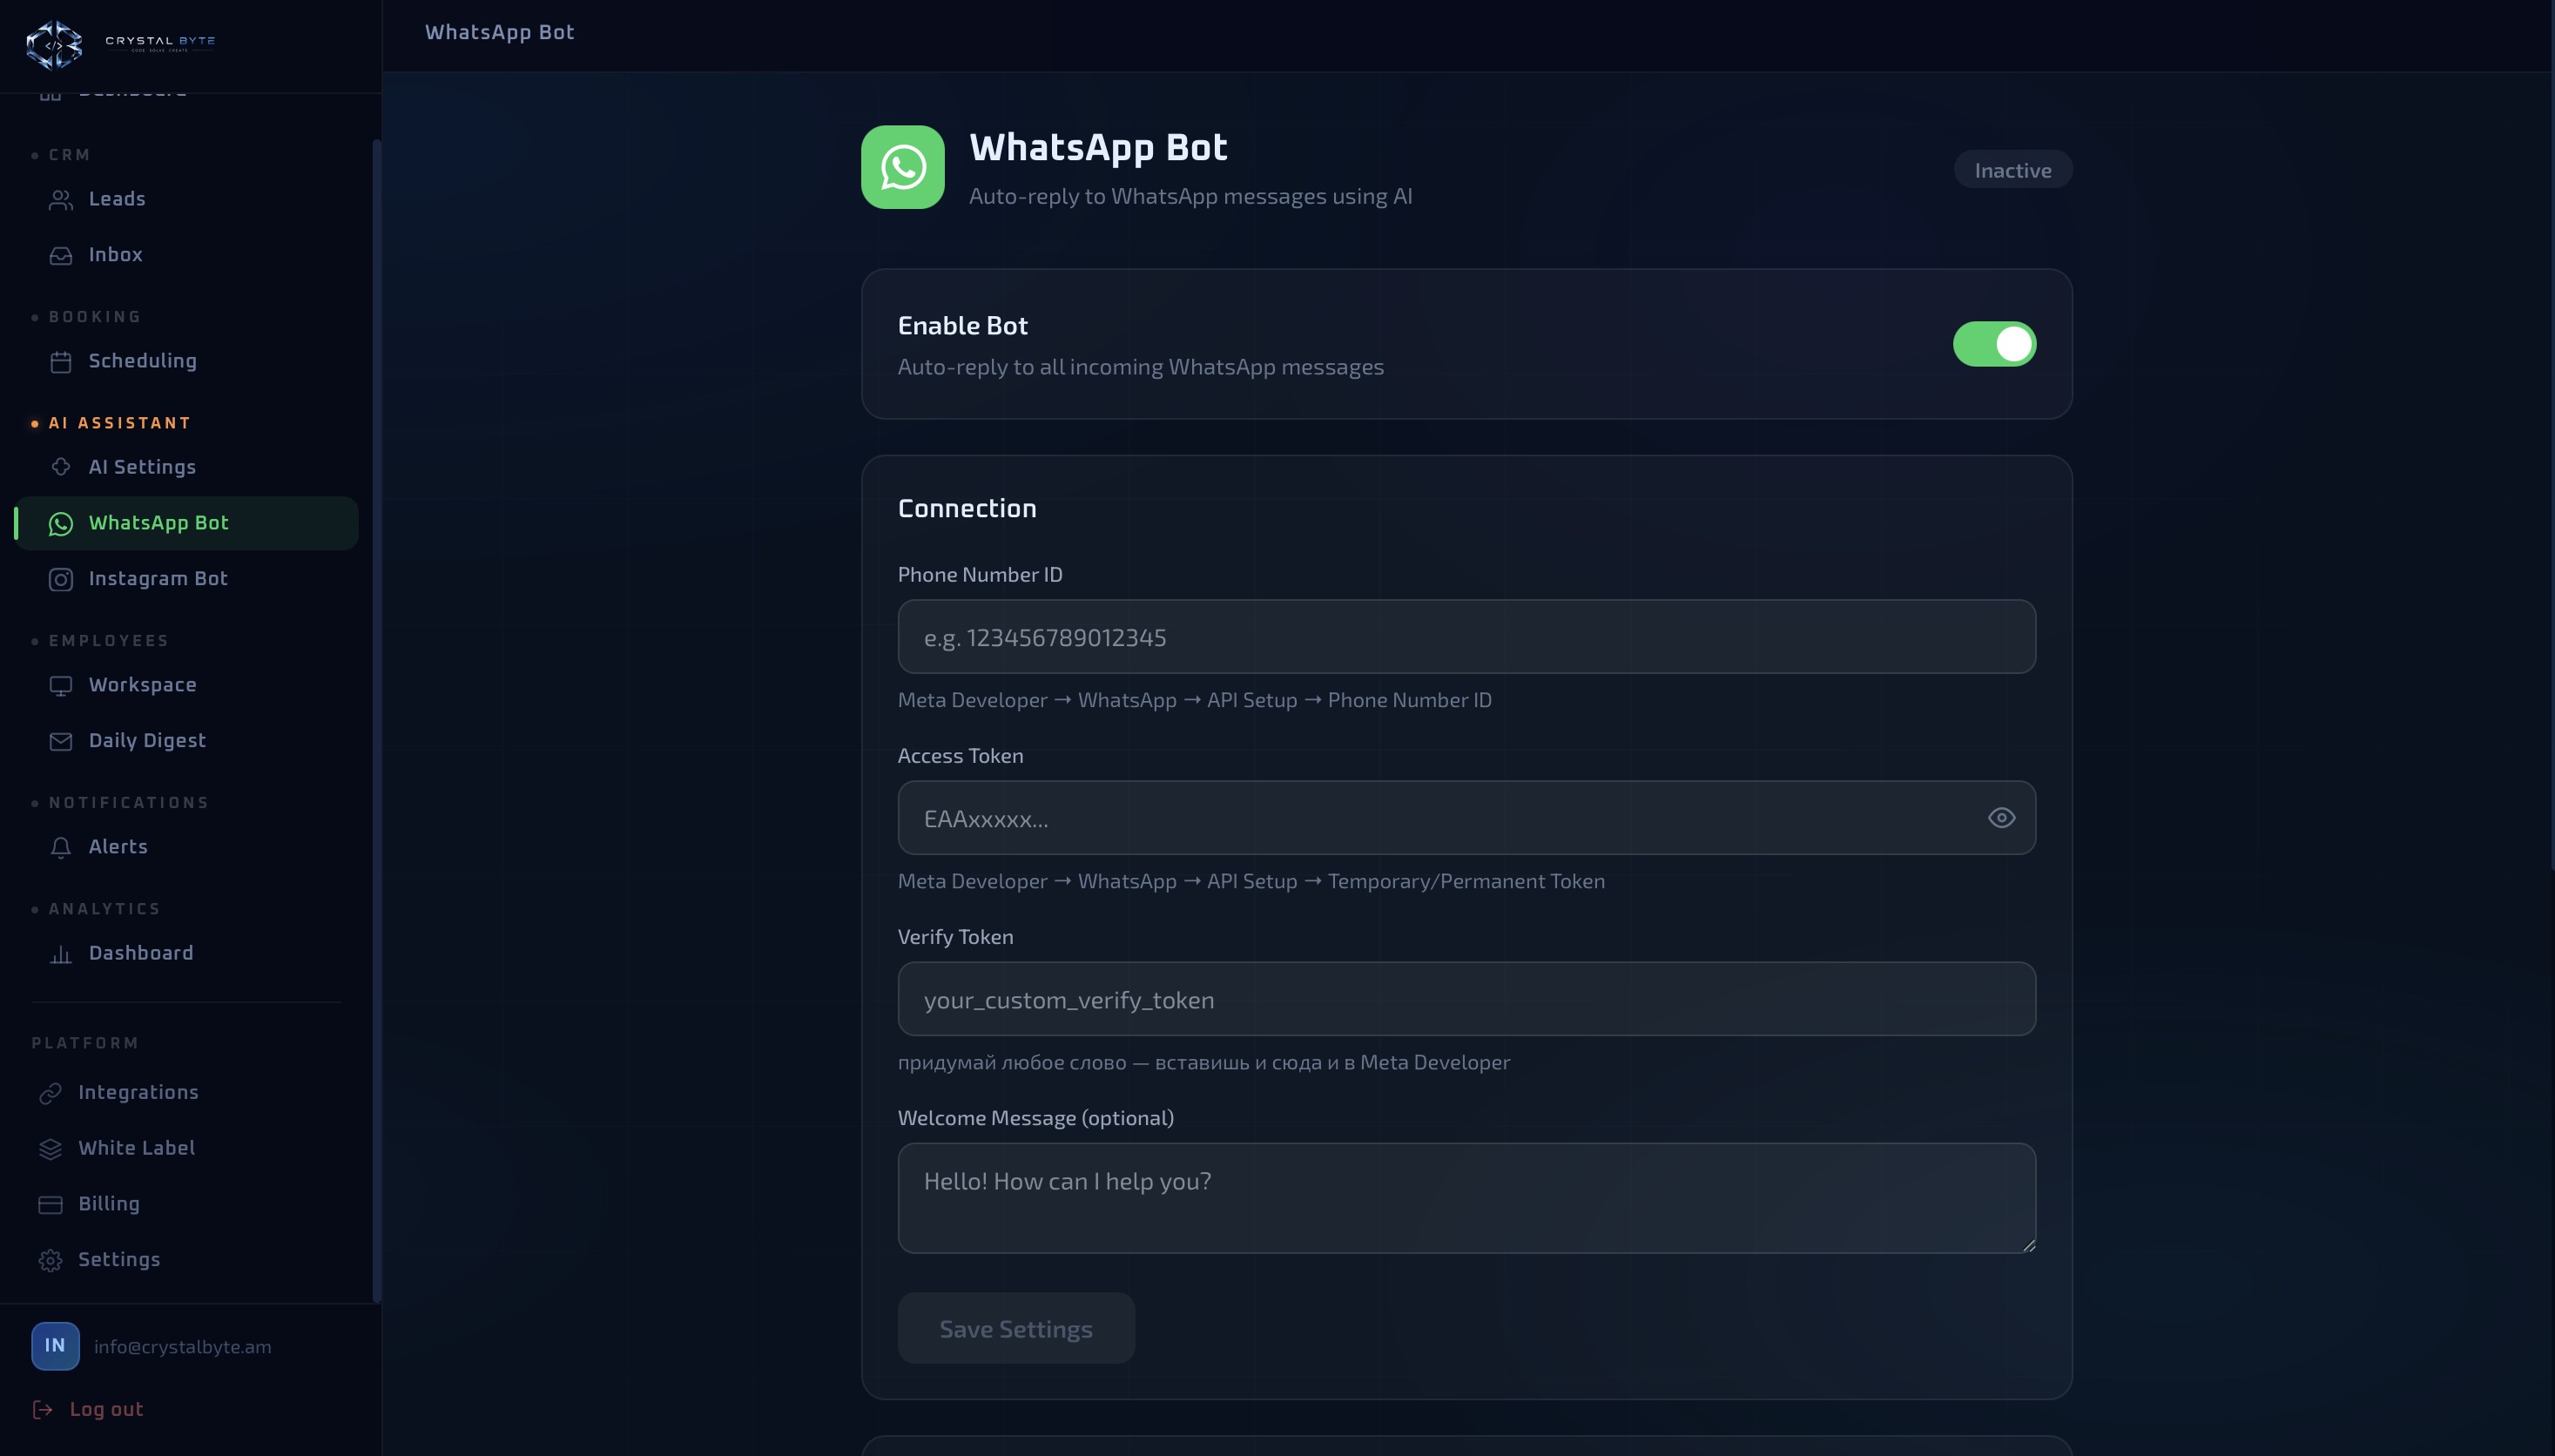This screenshot has height=1456, width=2555.
Task: Open Daily Digest
Action: pyautogui.click(x=186, y=741)
